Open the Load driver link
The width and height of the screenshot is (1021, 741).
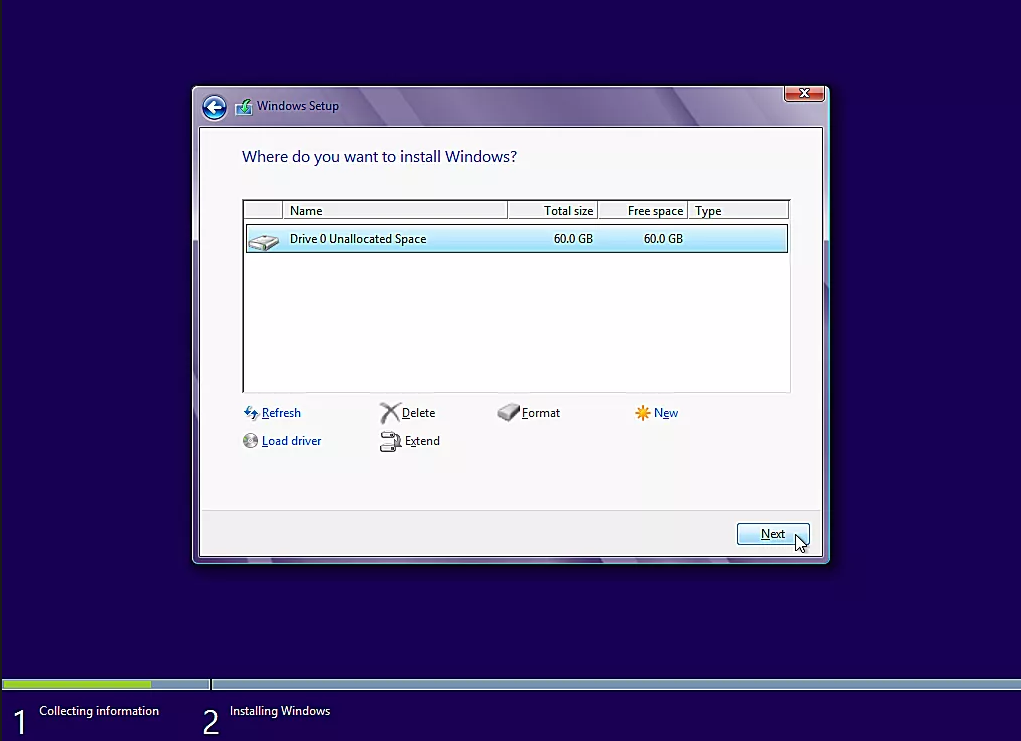(x=291, y=441)
